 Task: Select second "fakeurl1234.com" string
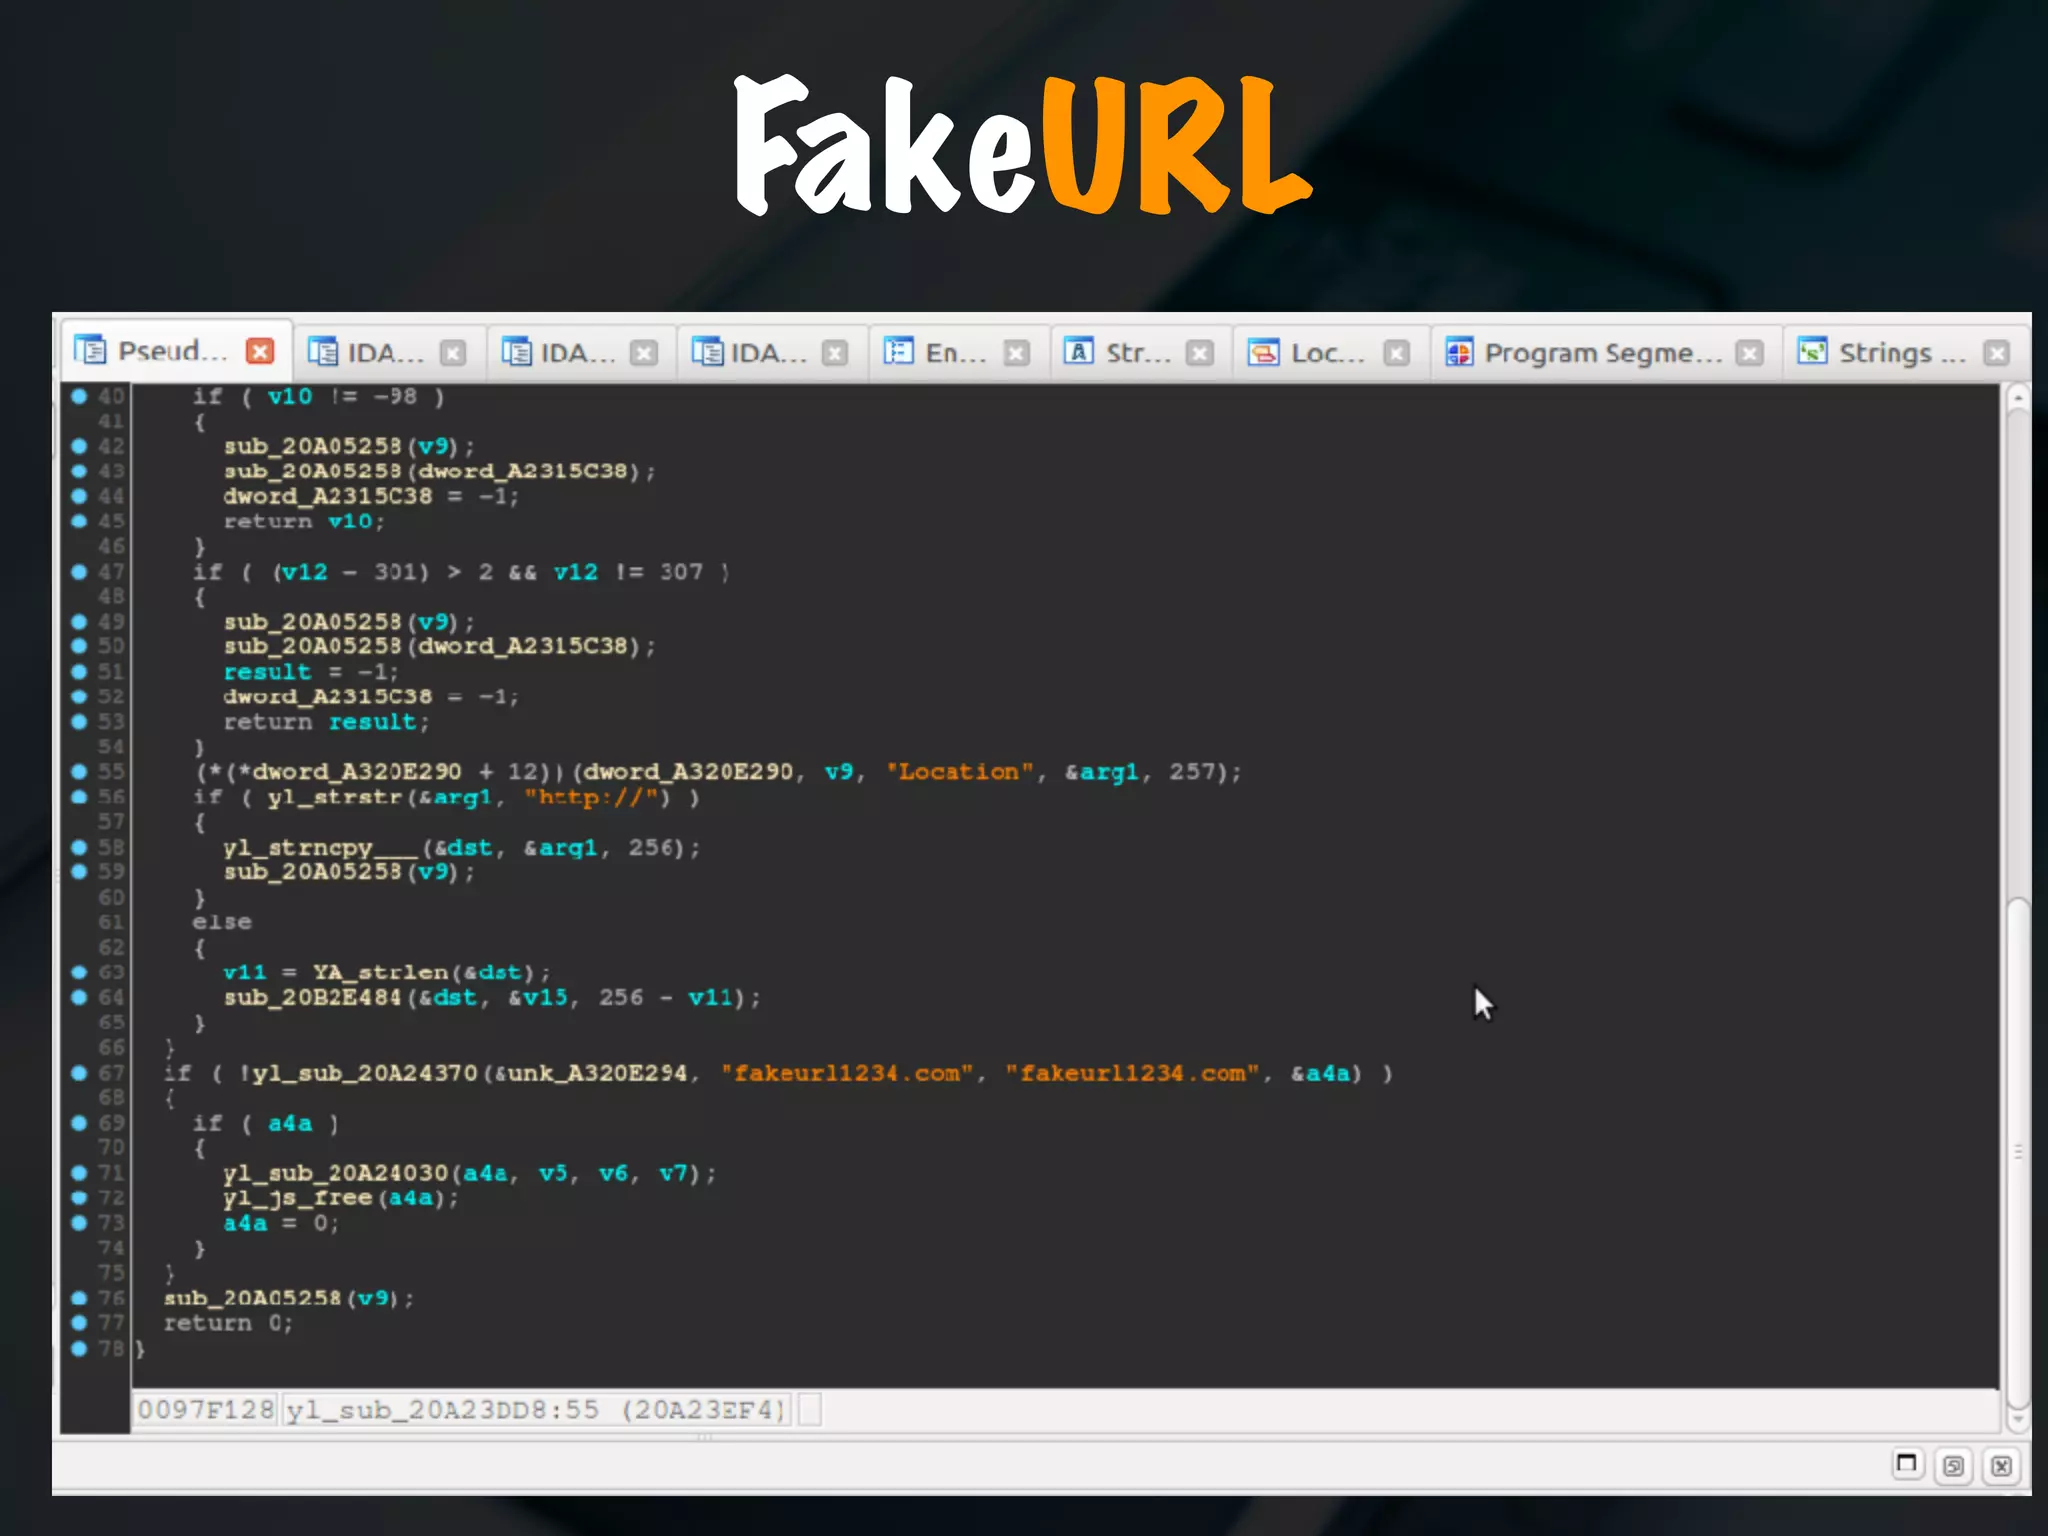(1133, 1073)
